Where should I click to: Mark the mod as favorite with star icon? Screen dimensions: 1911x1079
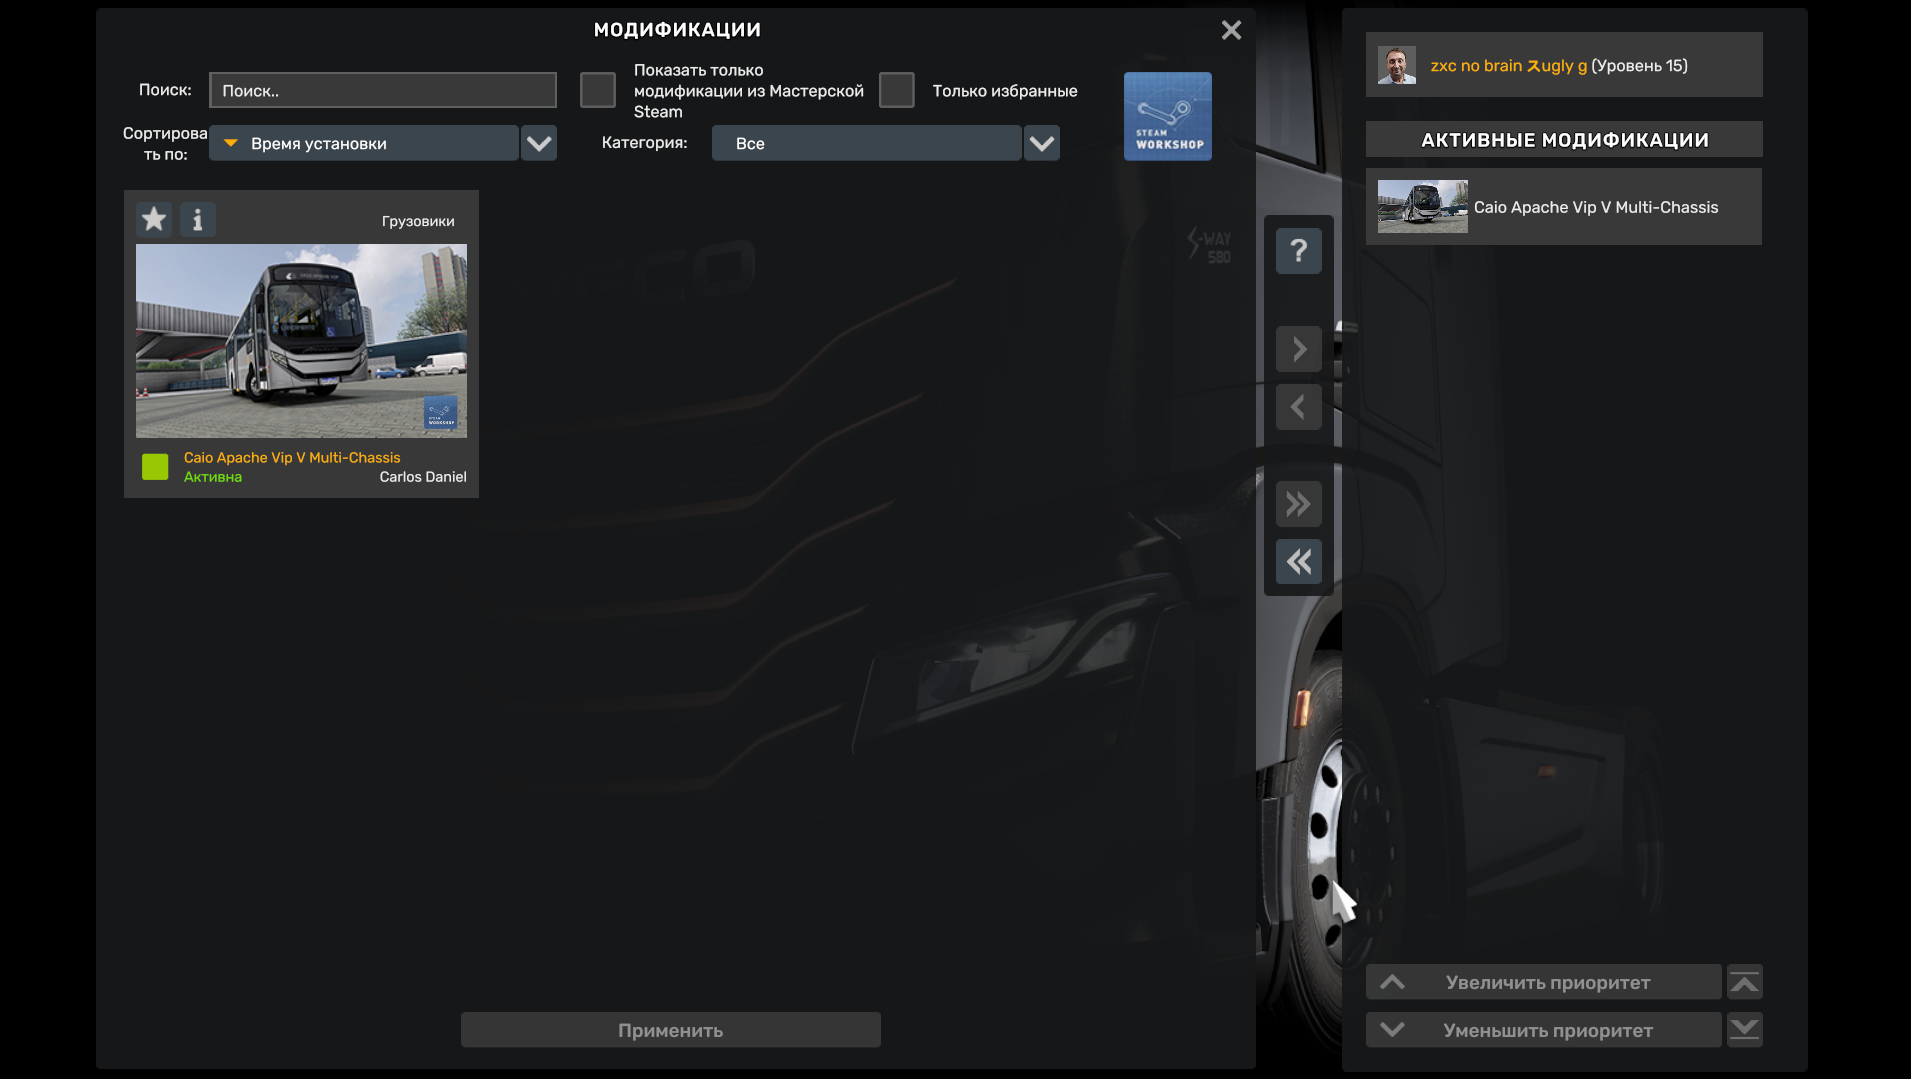coord(154,219)
